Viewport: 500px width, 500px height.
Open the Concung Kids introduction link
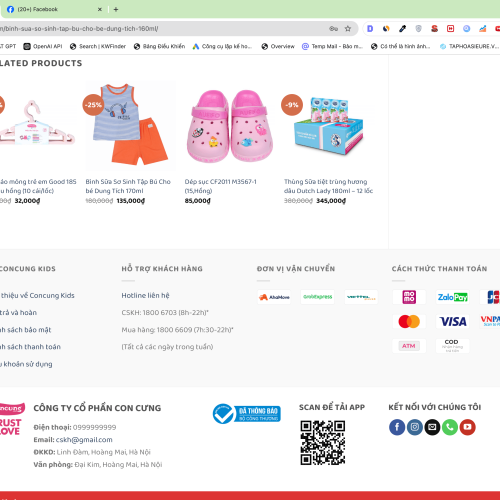(37, 295)
